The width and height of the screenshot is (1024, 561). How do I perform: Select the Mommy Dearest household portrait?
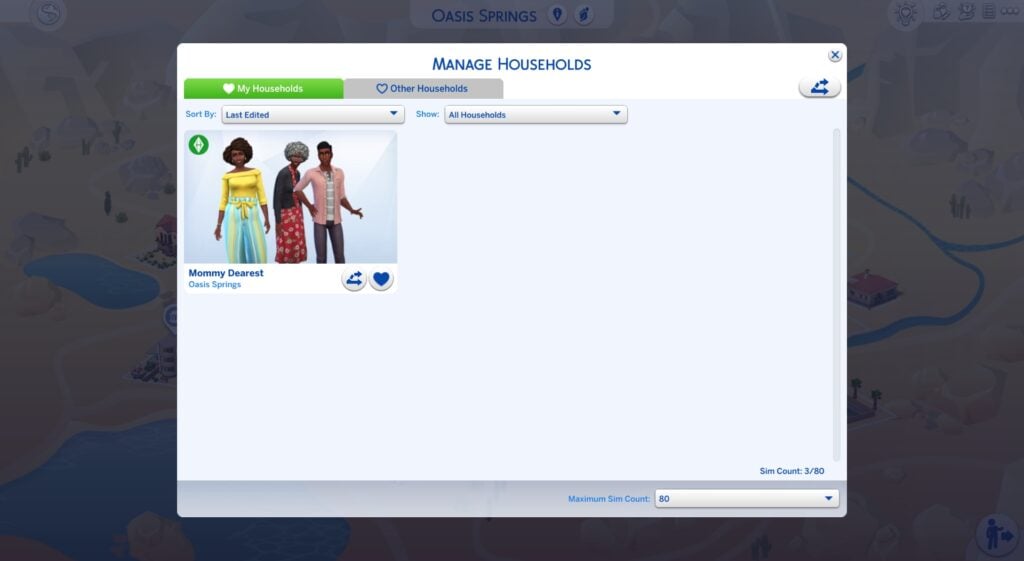(290, 198)
